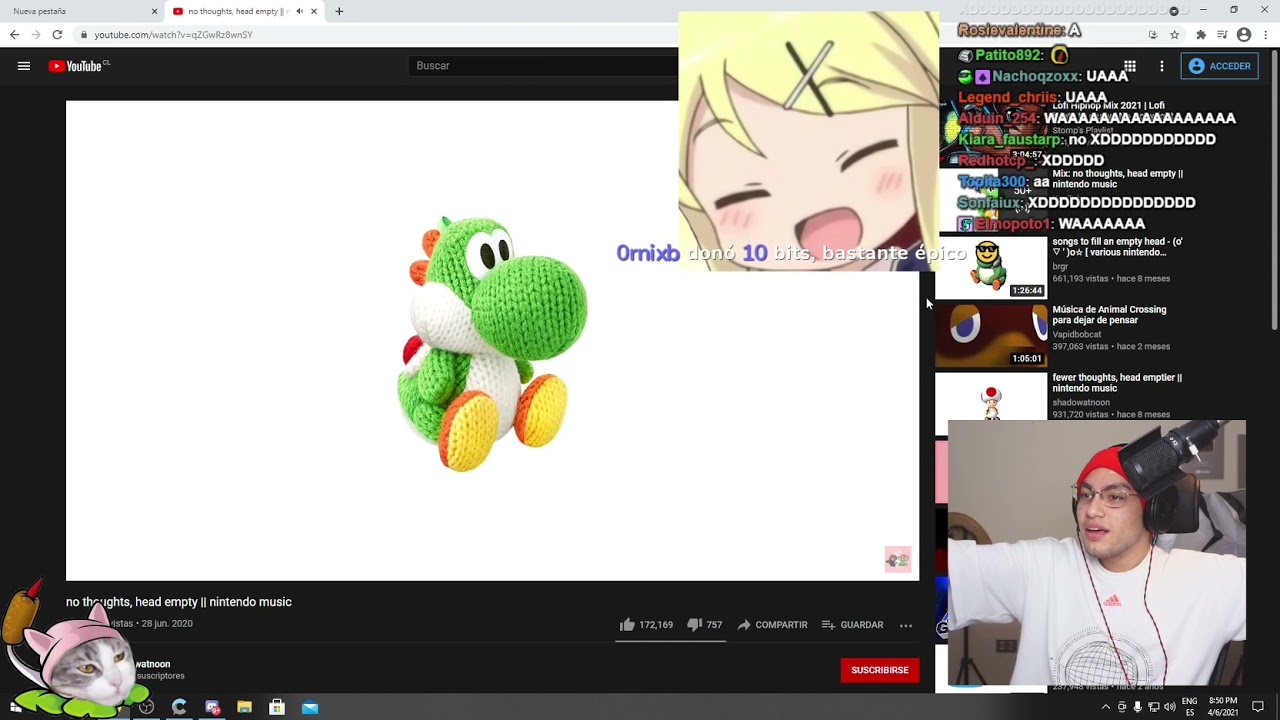Open the YouTube apps grid icon

tap(1130, 66)
